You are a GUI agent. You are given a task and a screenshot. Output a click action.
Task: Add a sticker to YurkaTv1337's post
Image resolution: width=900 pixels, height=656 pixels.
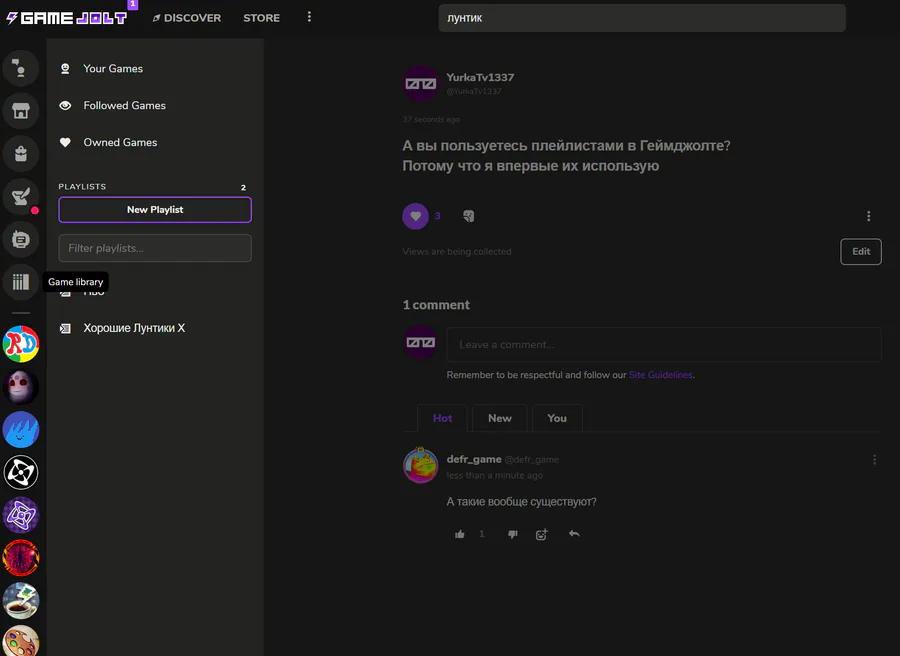pos(468,216)
